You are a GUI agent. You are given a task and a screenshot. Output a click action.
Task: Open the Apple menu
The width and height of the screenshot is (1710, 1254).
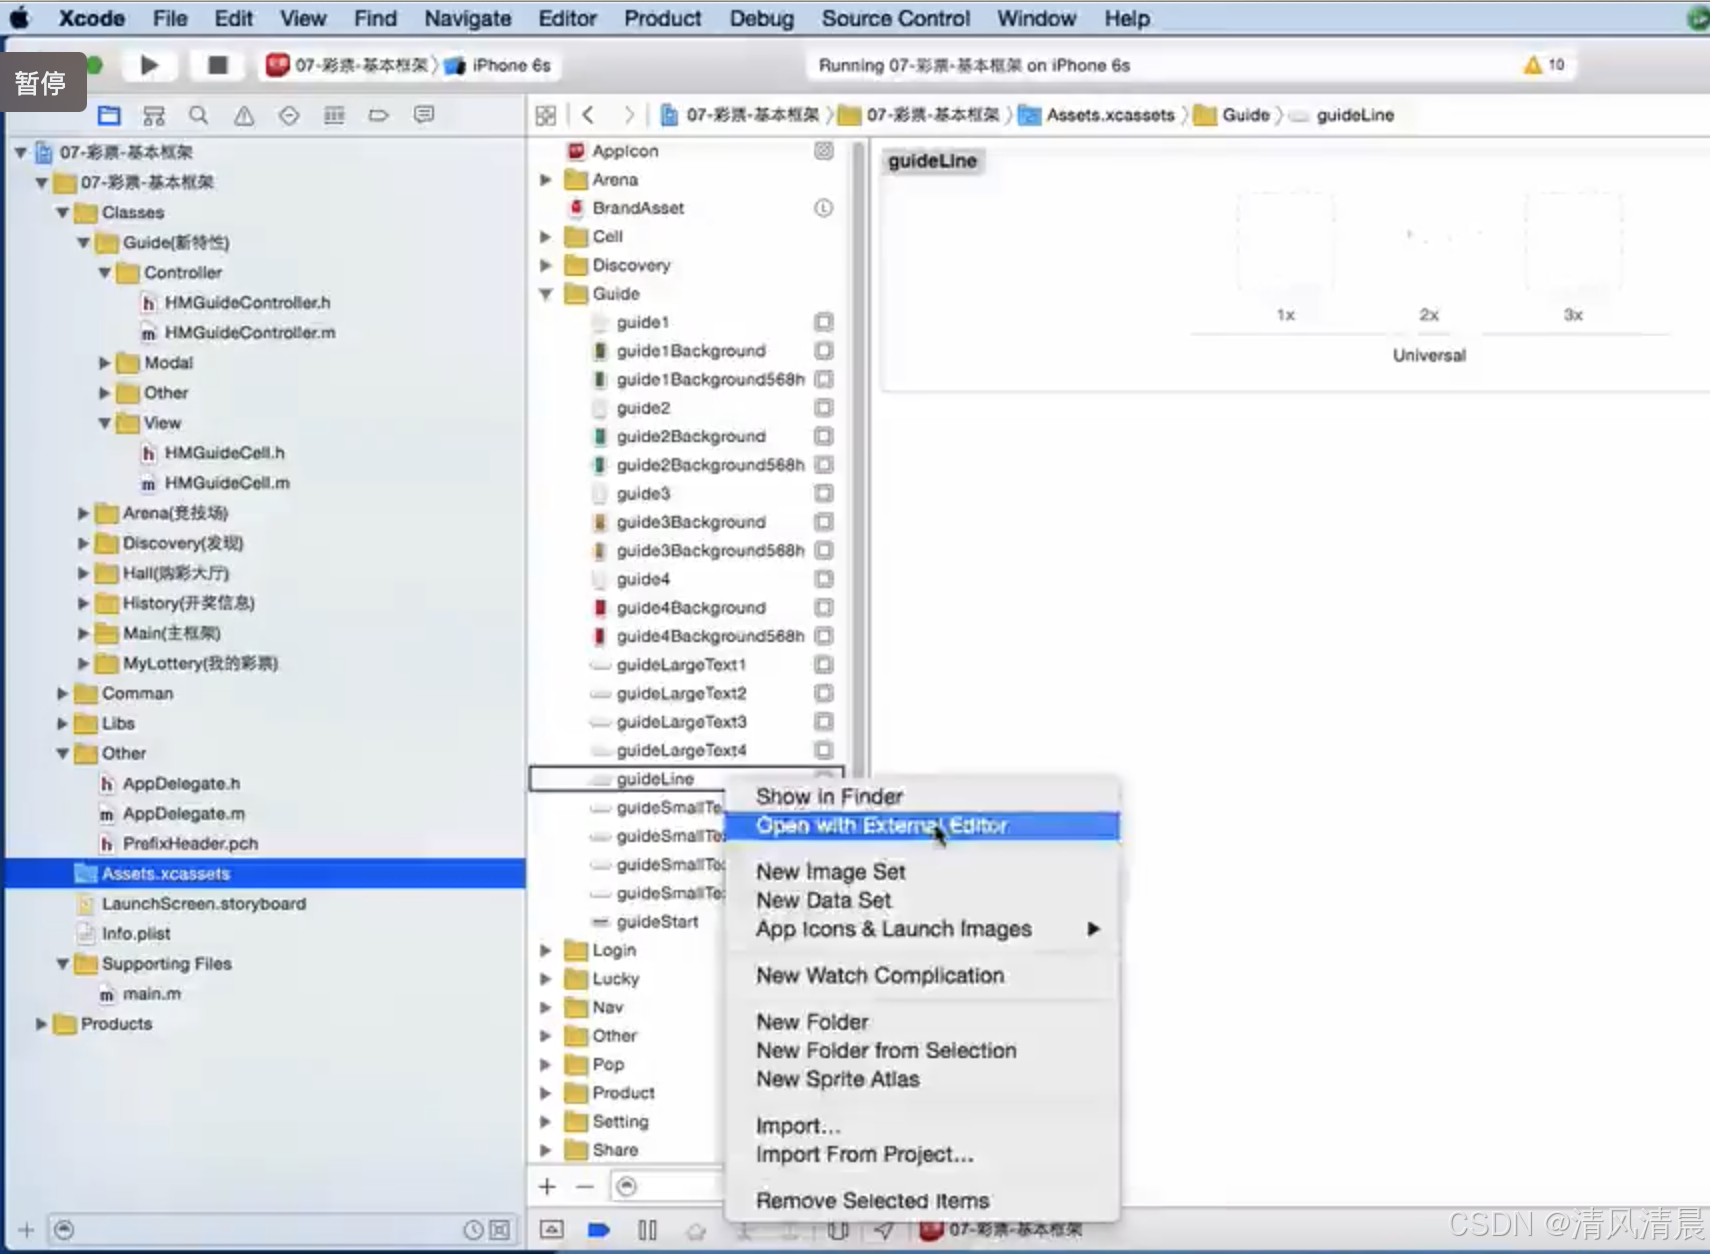click(20, 18)
